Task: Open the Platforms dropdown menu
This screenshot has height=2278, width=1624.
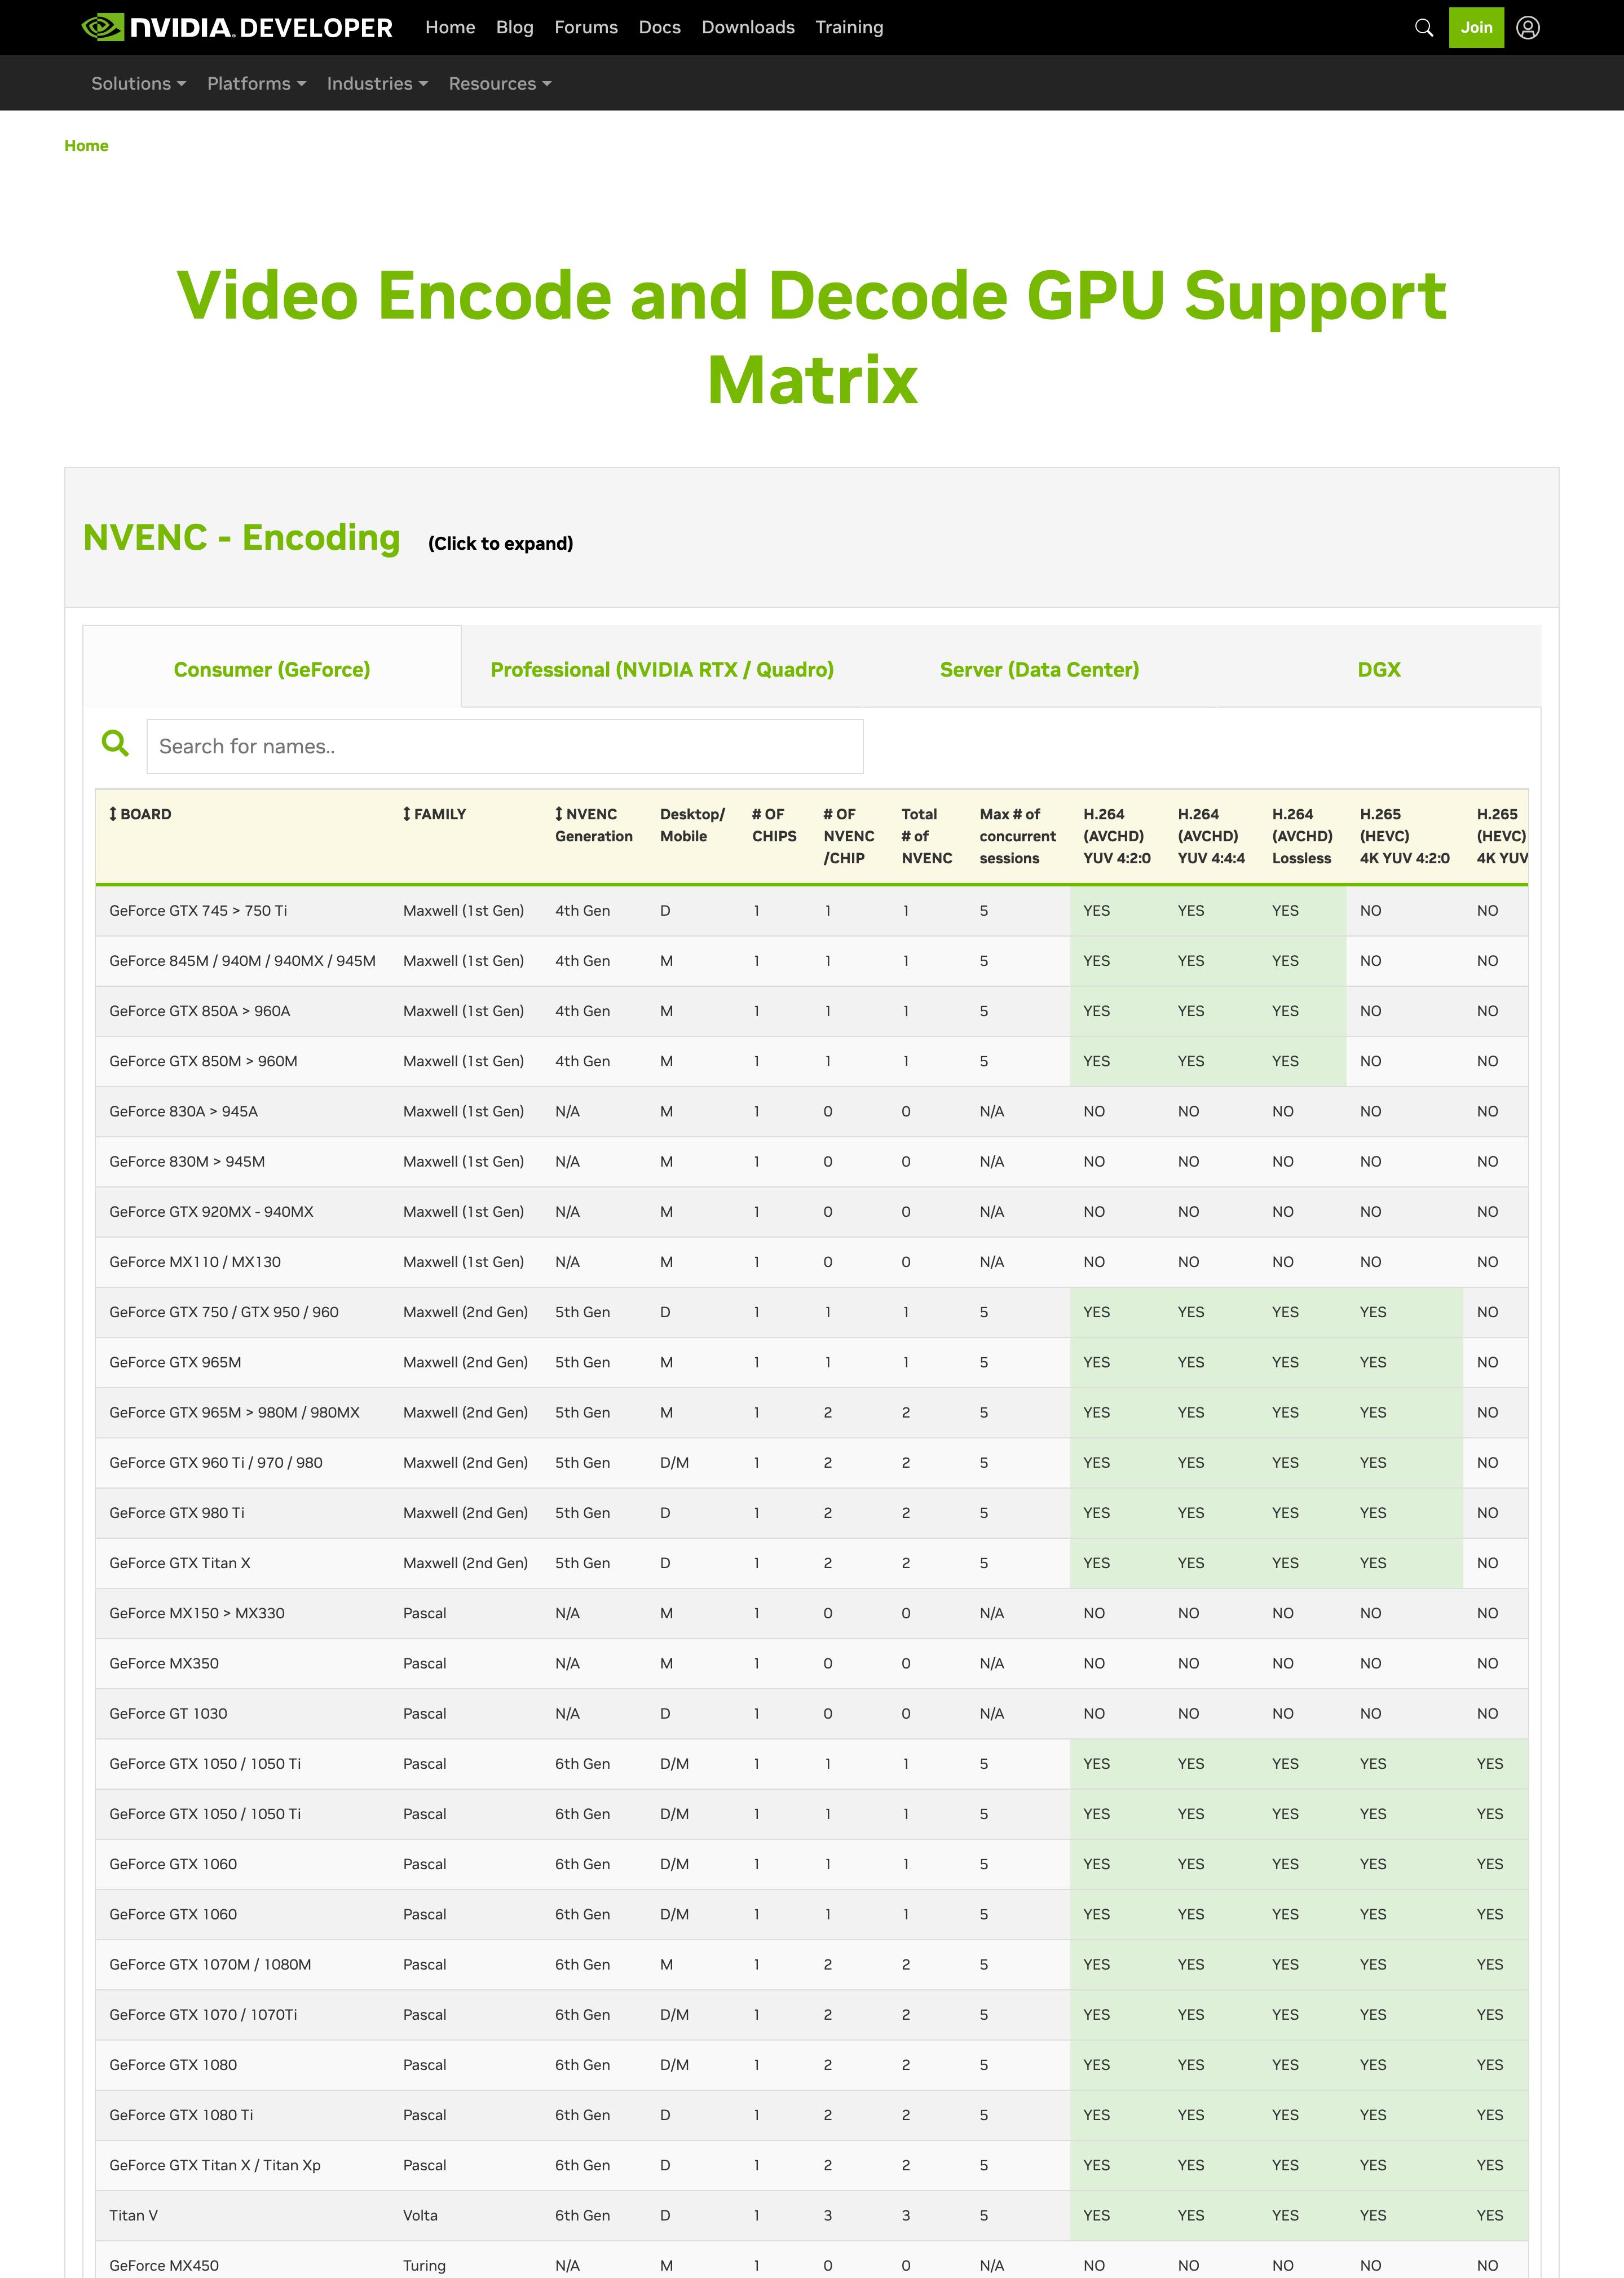Action: 256,84
